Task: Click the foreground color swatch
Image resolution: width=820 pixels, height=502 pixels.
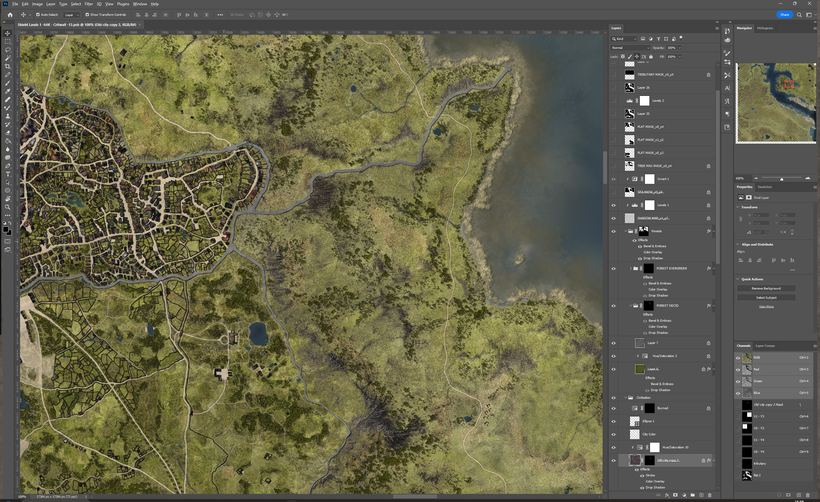Action: coord(6,229)
